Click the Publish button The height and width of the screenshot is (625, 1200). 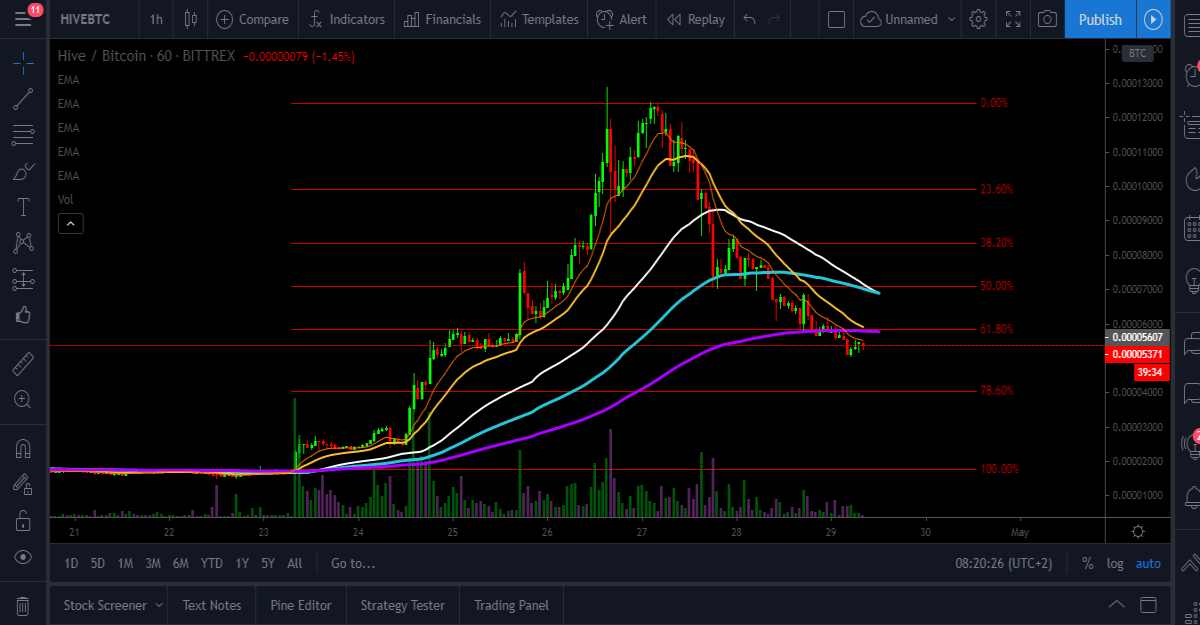[x=1100, y=19]
